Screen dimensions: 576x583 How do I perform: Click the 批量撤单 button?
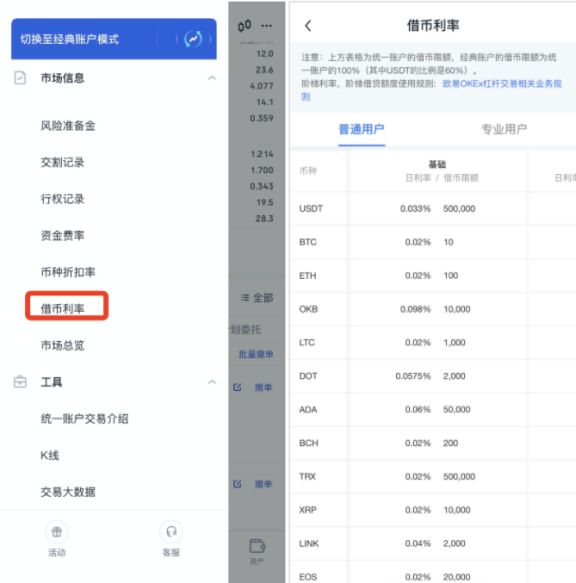[256, 354]
